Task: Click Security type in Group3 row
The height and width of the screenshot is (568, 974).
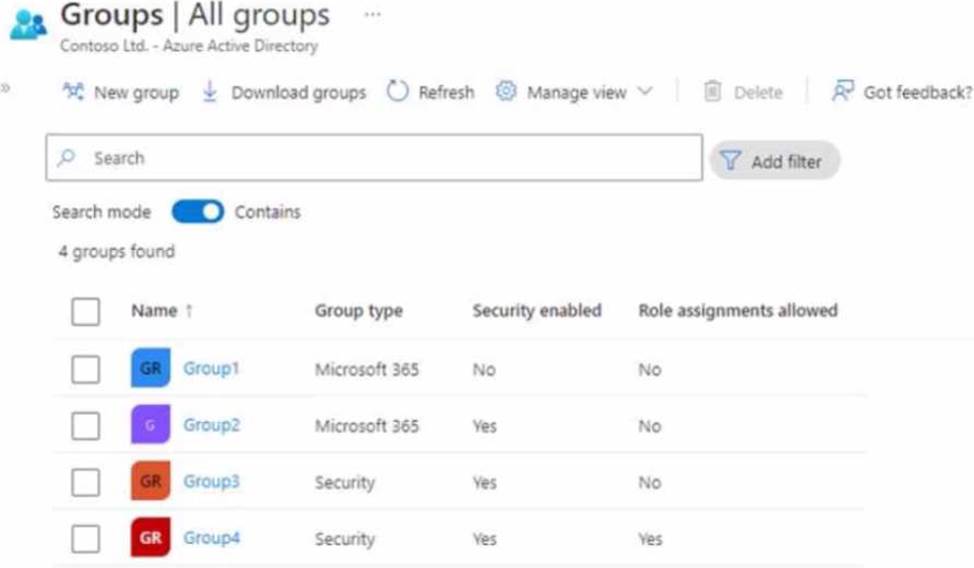Action: [x=345, y=483]
